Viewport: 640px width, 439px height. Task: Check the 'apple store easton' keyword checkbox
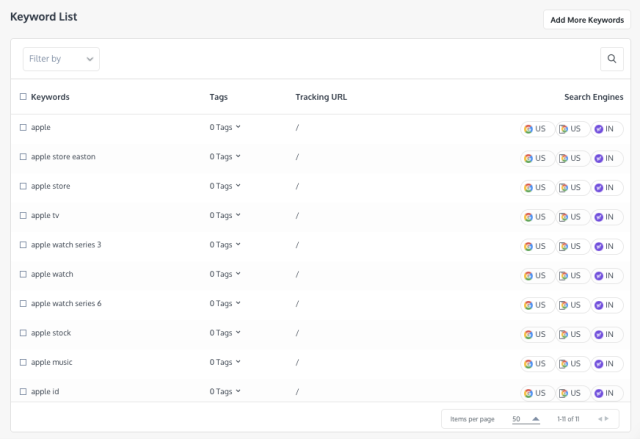coord(23,157)
